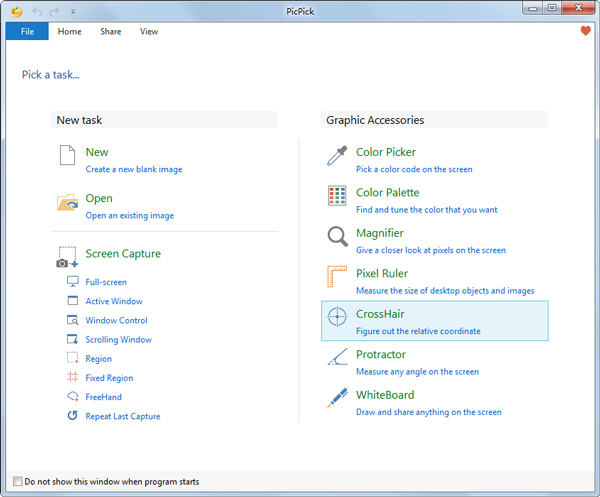Choose Fixed Region capture link

(x=109, y=378)
